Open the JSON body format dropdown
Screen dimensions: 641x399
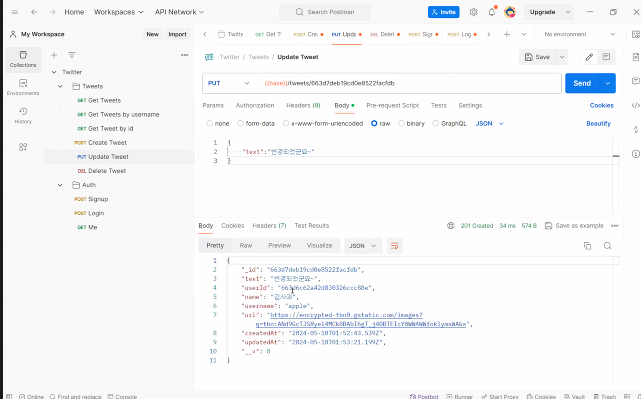click(x=489, y=123)
